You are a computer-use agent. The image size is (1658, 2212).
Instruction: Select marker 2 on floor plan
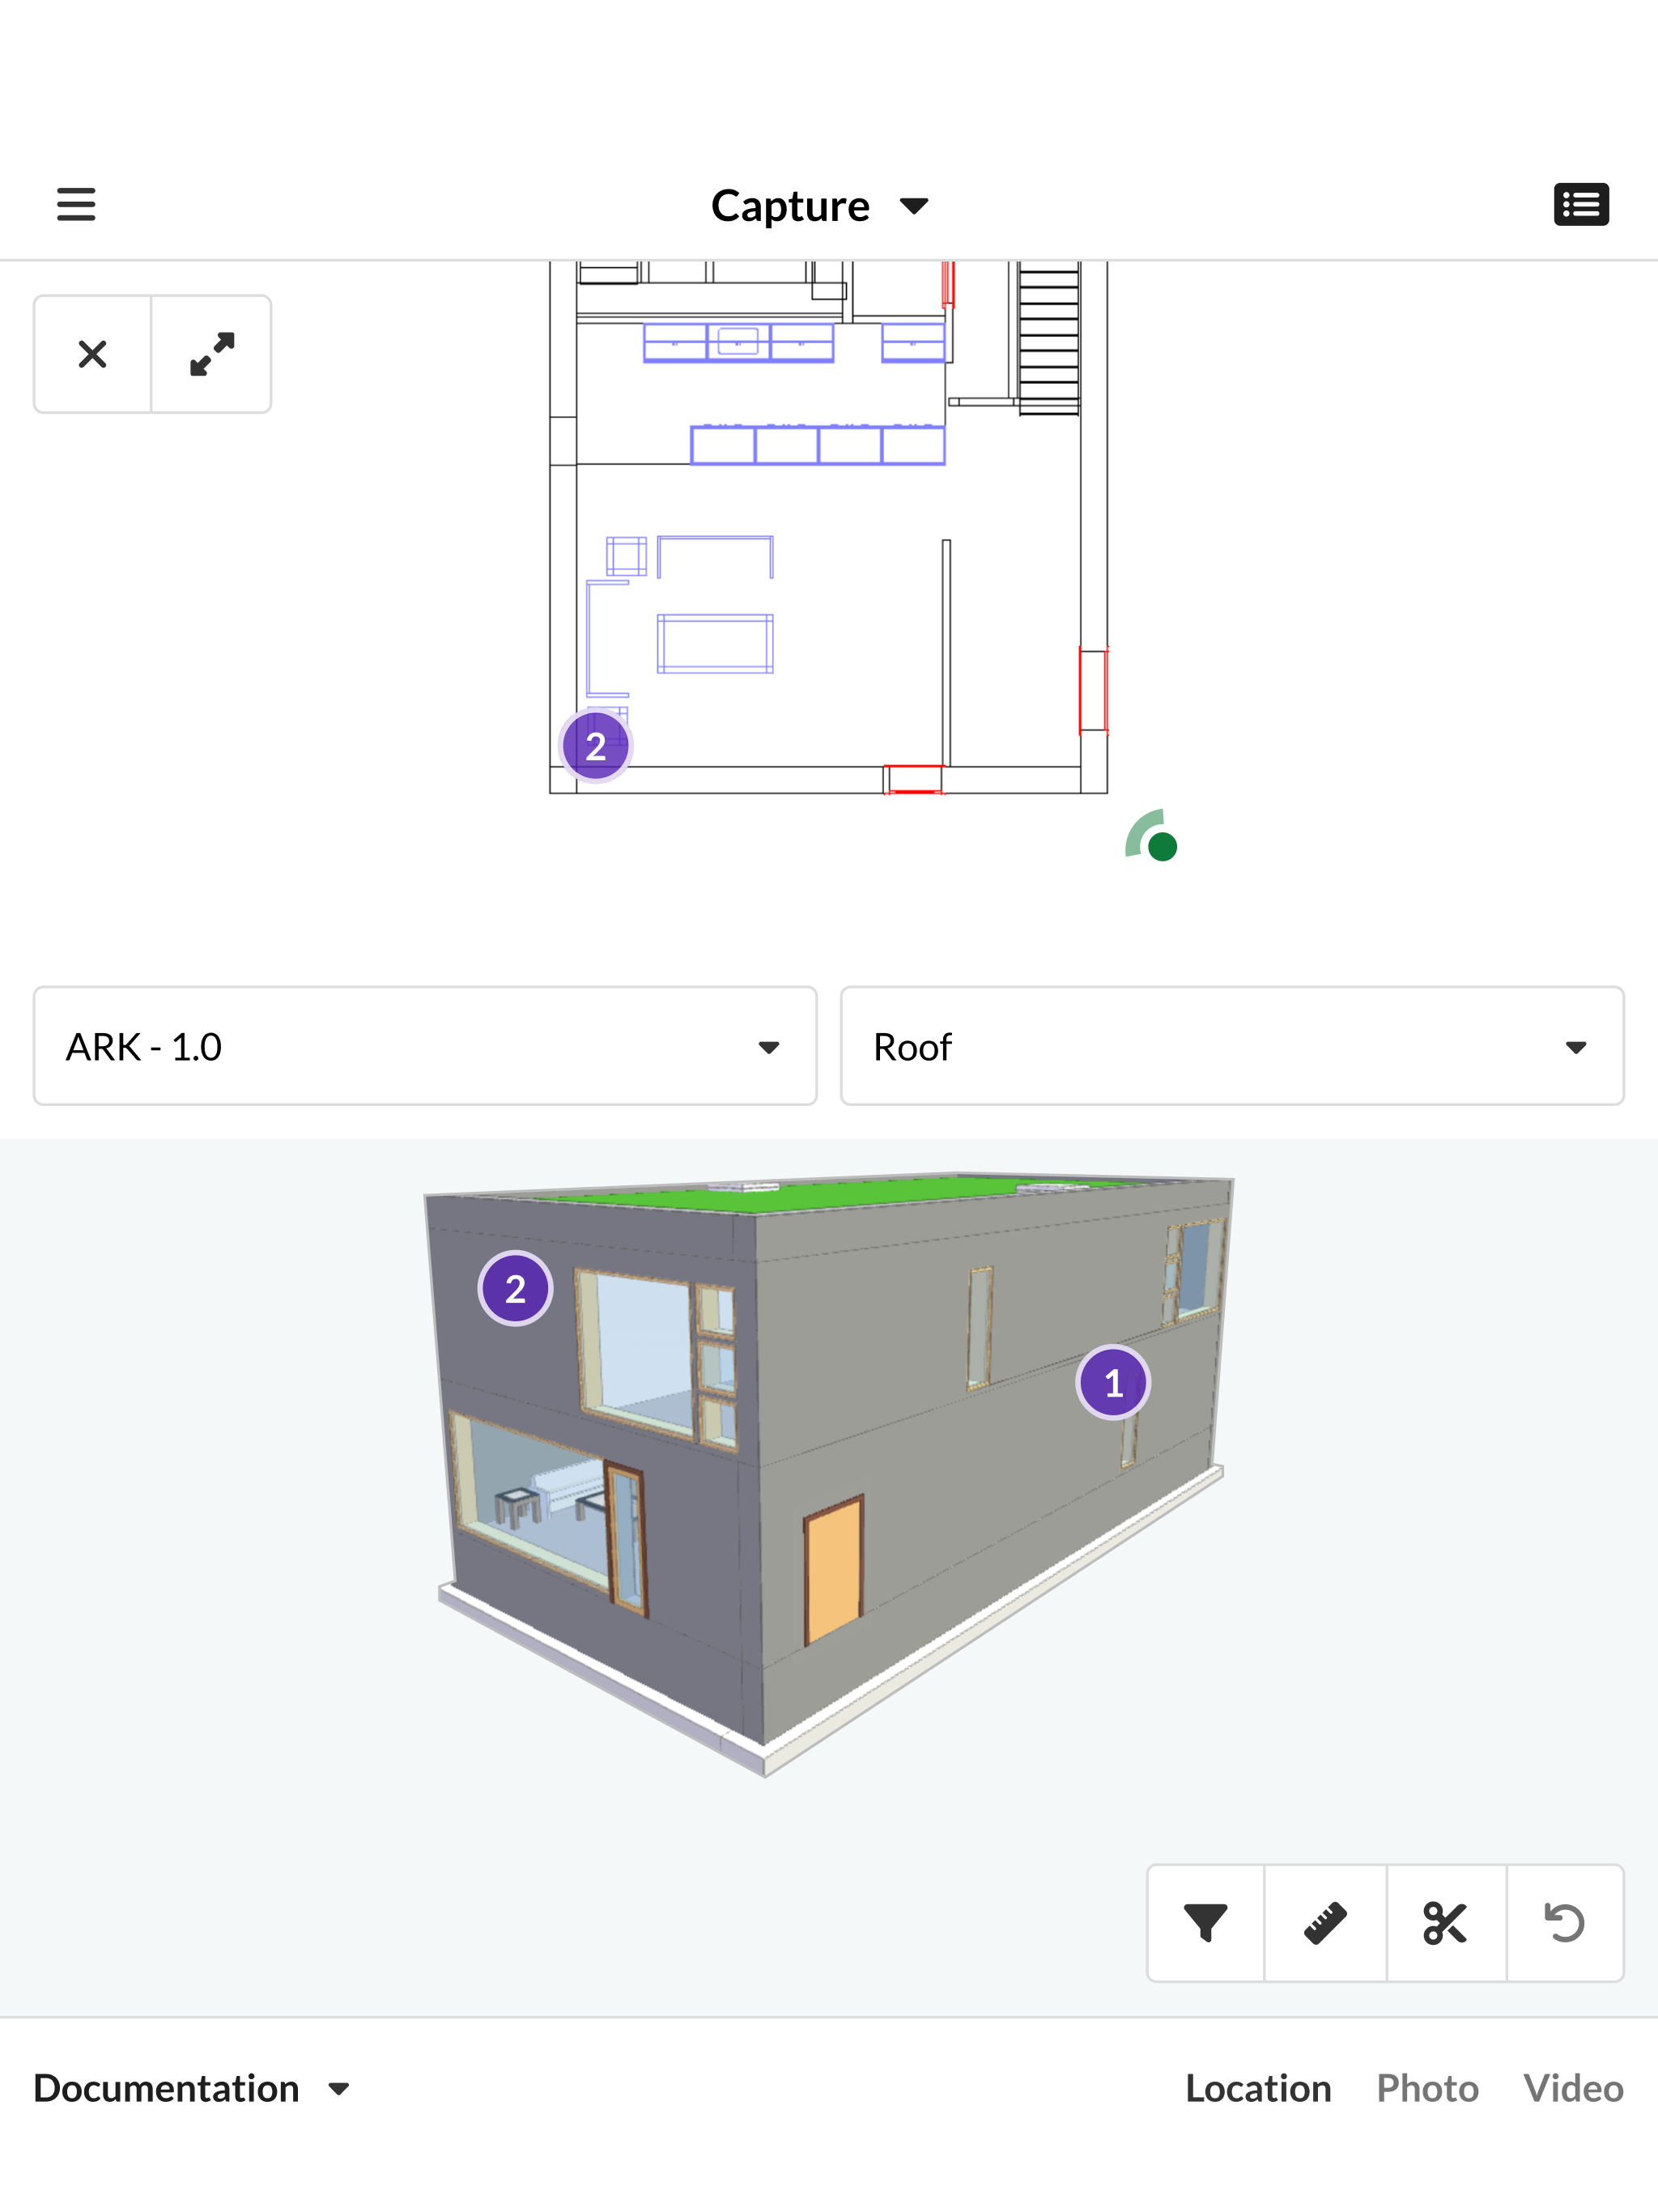[x=596, y=745]
